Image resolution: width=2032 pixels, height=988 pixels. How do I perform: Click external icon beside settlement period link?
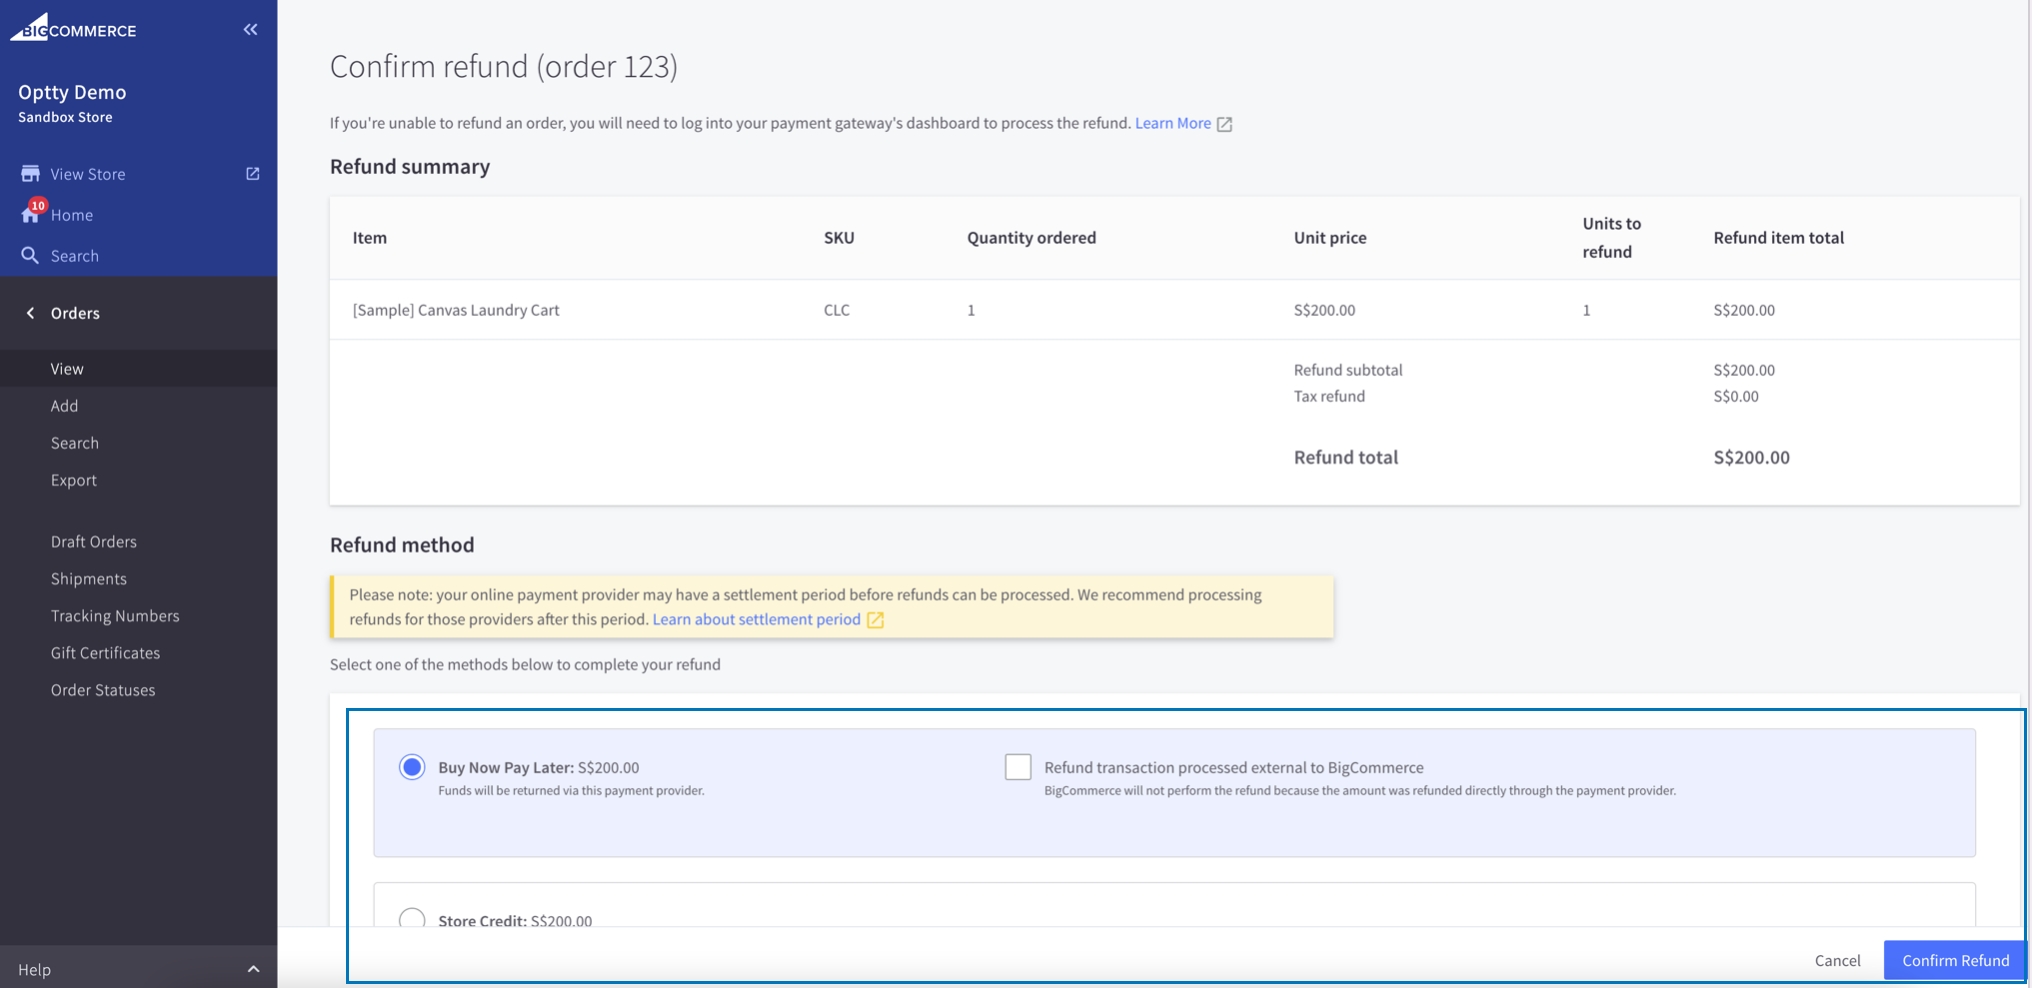(875, 620)
